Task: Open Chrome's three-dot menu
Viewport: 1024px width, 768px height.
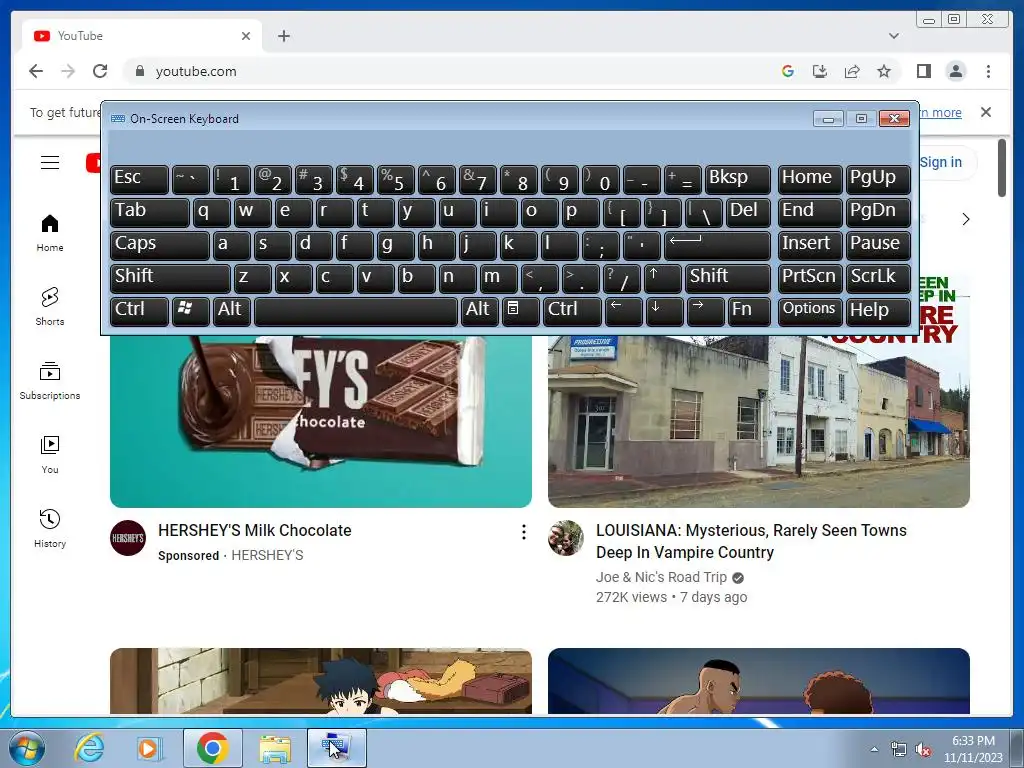Action: tap(988, 71)
